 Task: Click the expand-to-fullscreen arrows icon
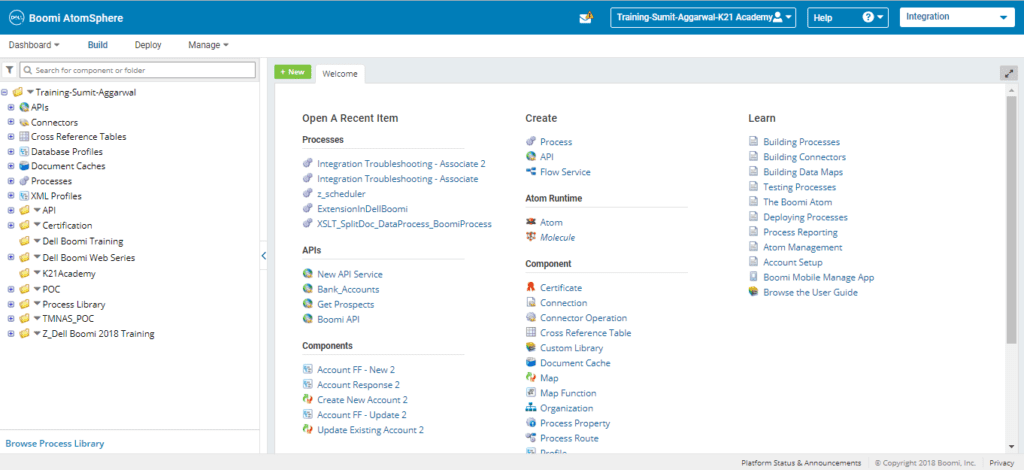click(1009, 73)
